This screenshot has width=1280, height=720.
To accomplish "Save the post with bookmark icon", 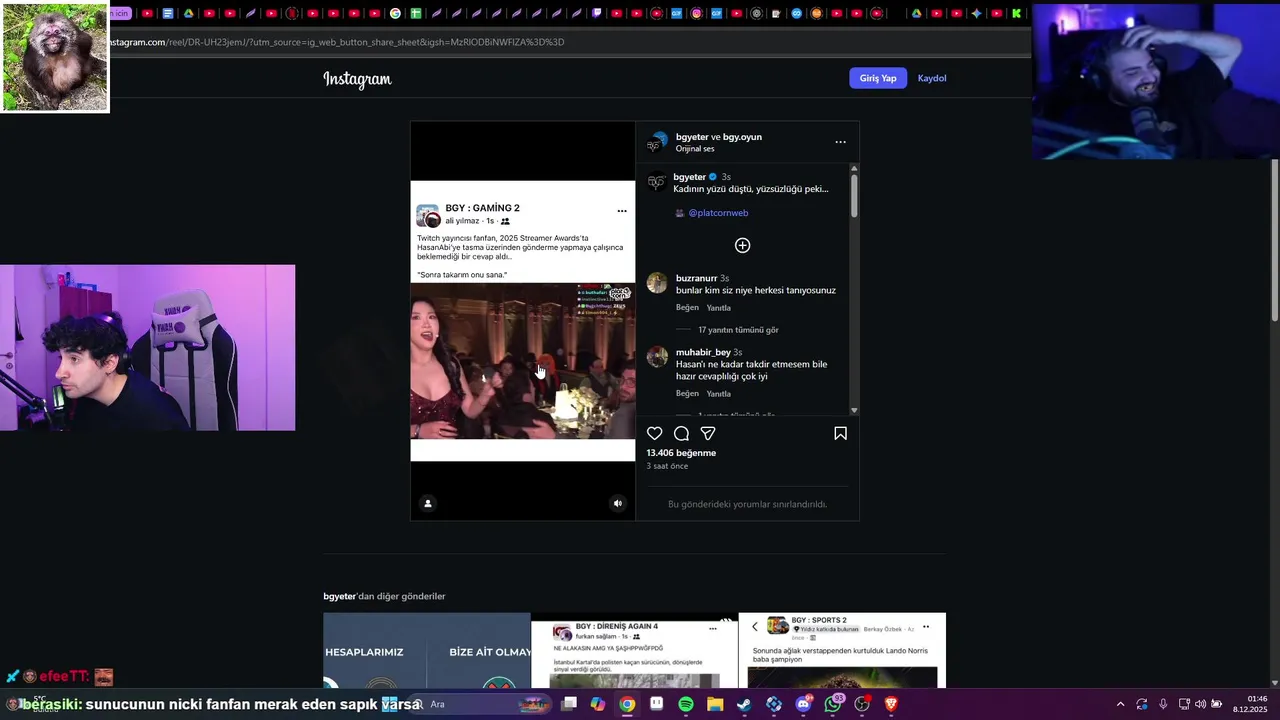I will click(x=840, y=433).
